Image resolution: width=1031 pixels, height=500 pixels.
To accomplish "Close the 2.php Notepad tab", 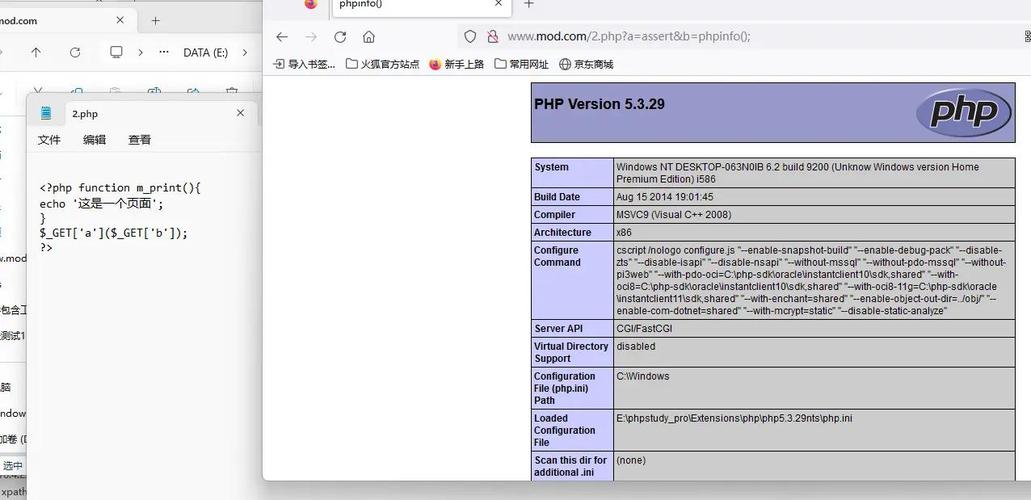I will pyautogui.click(x=240, y=113).
